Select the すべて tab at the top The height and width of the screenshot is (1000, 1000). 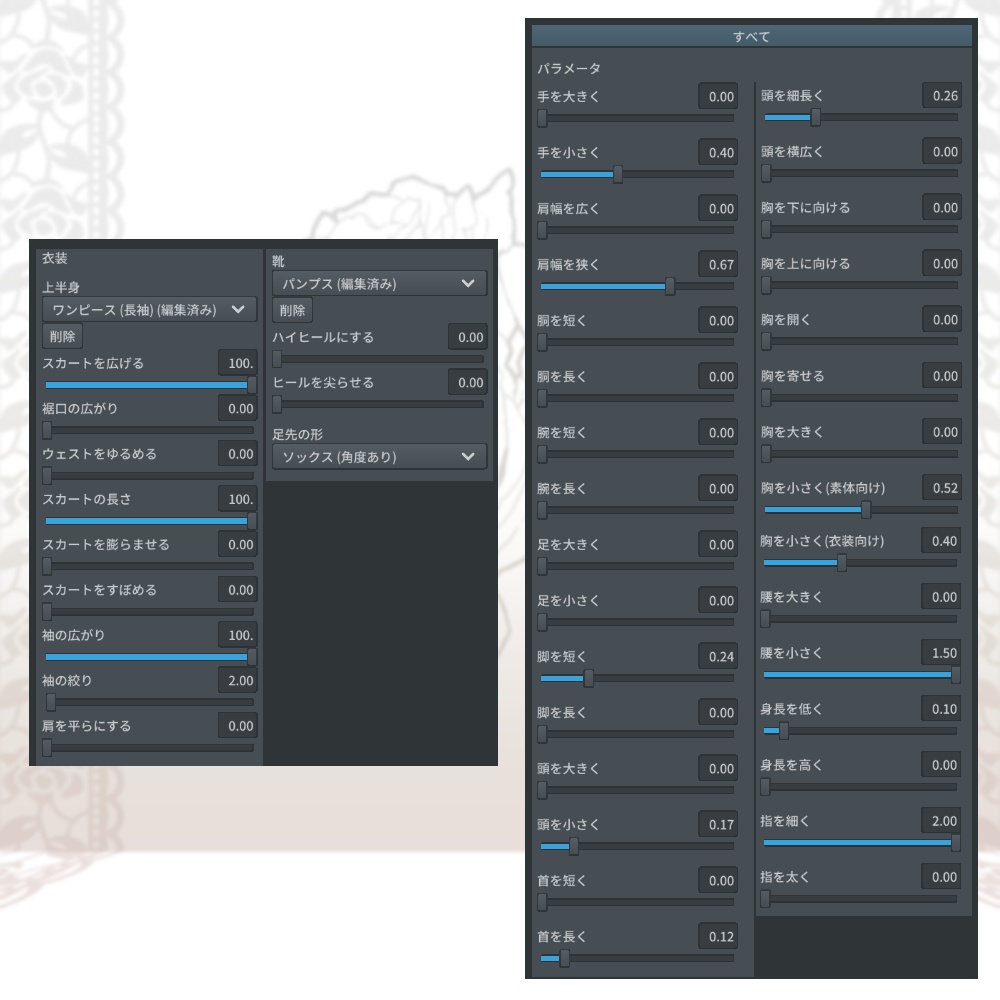[x=750, y=34]
